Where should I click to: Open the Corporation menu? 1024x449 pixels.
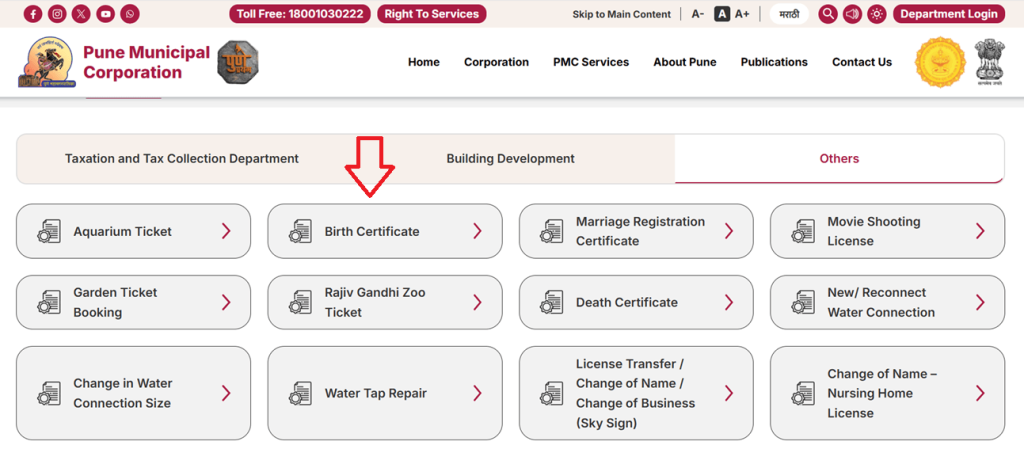point(496,62)
